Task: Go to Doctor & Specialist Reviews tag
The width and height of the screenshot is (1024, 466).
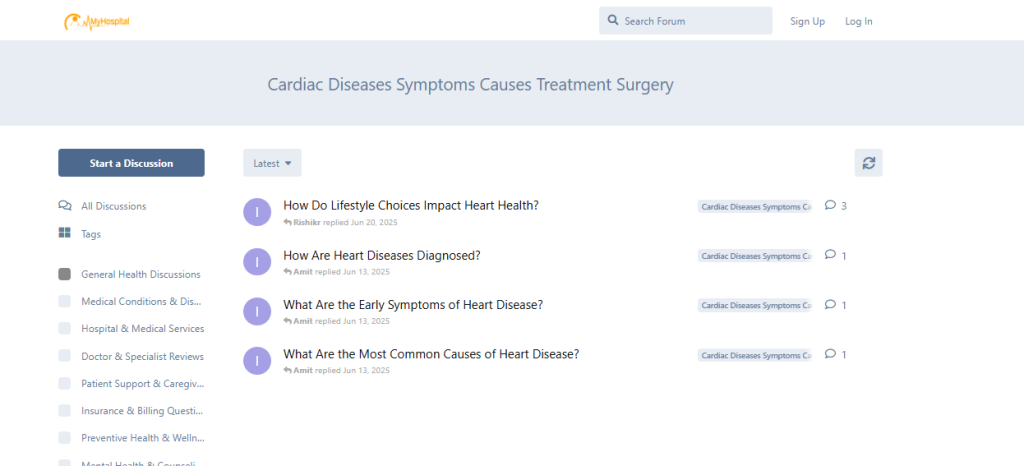Action: (142, 356)
